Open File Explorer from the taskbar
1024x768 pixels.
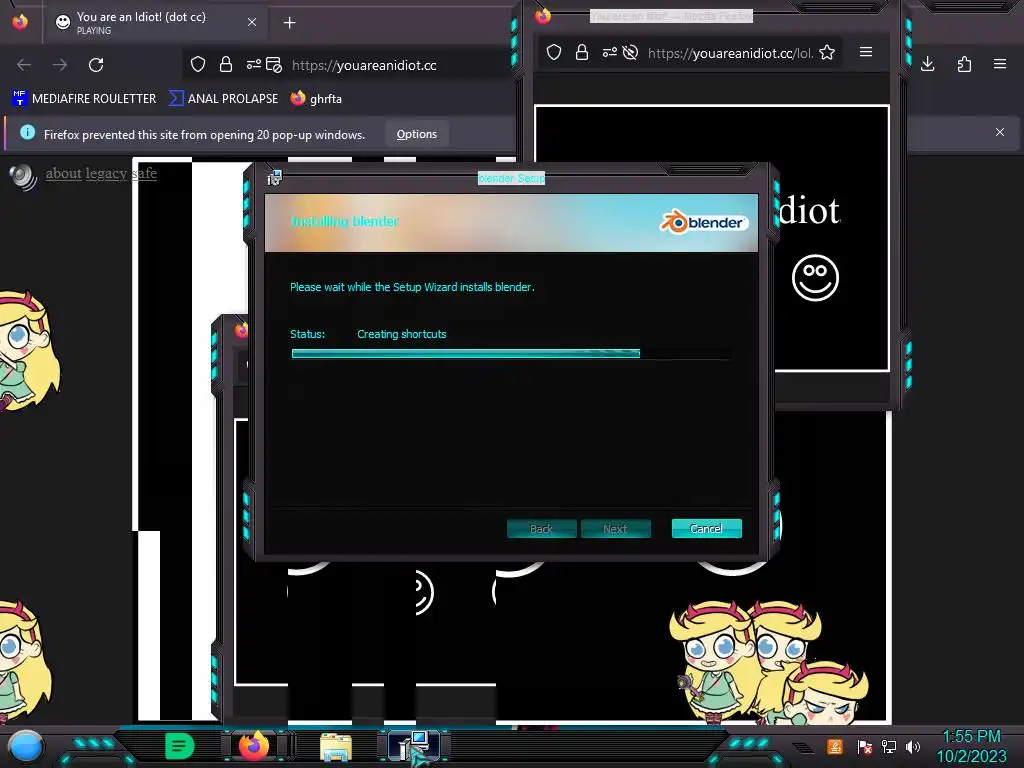(336, 747)
